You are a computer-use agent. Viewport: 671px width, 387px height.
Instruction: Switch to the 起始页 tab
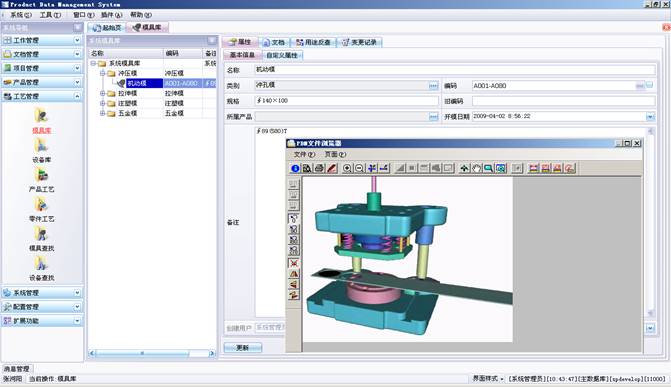[107, 28]
